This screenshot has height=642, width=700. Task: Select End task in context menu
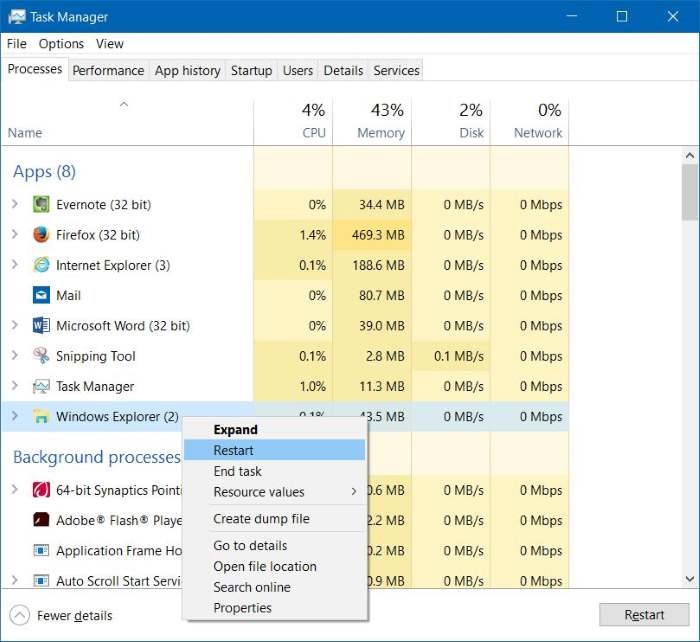click(275, 471)
